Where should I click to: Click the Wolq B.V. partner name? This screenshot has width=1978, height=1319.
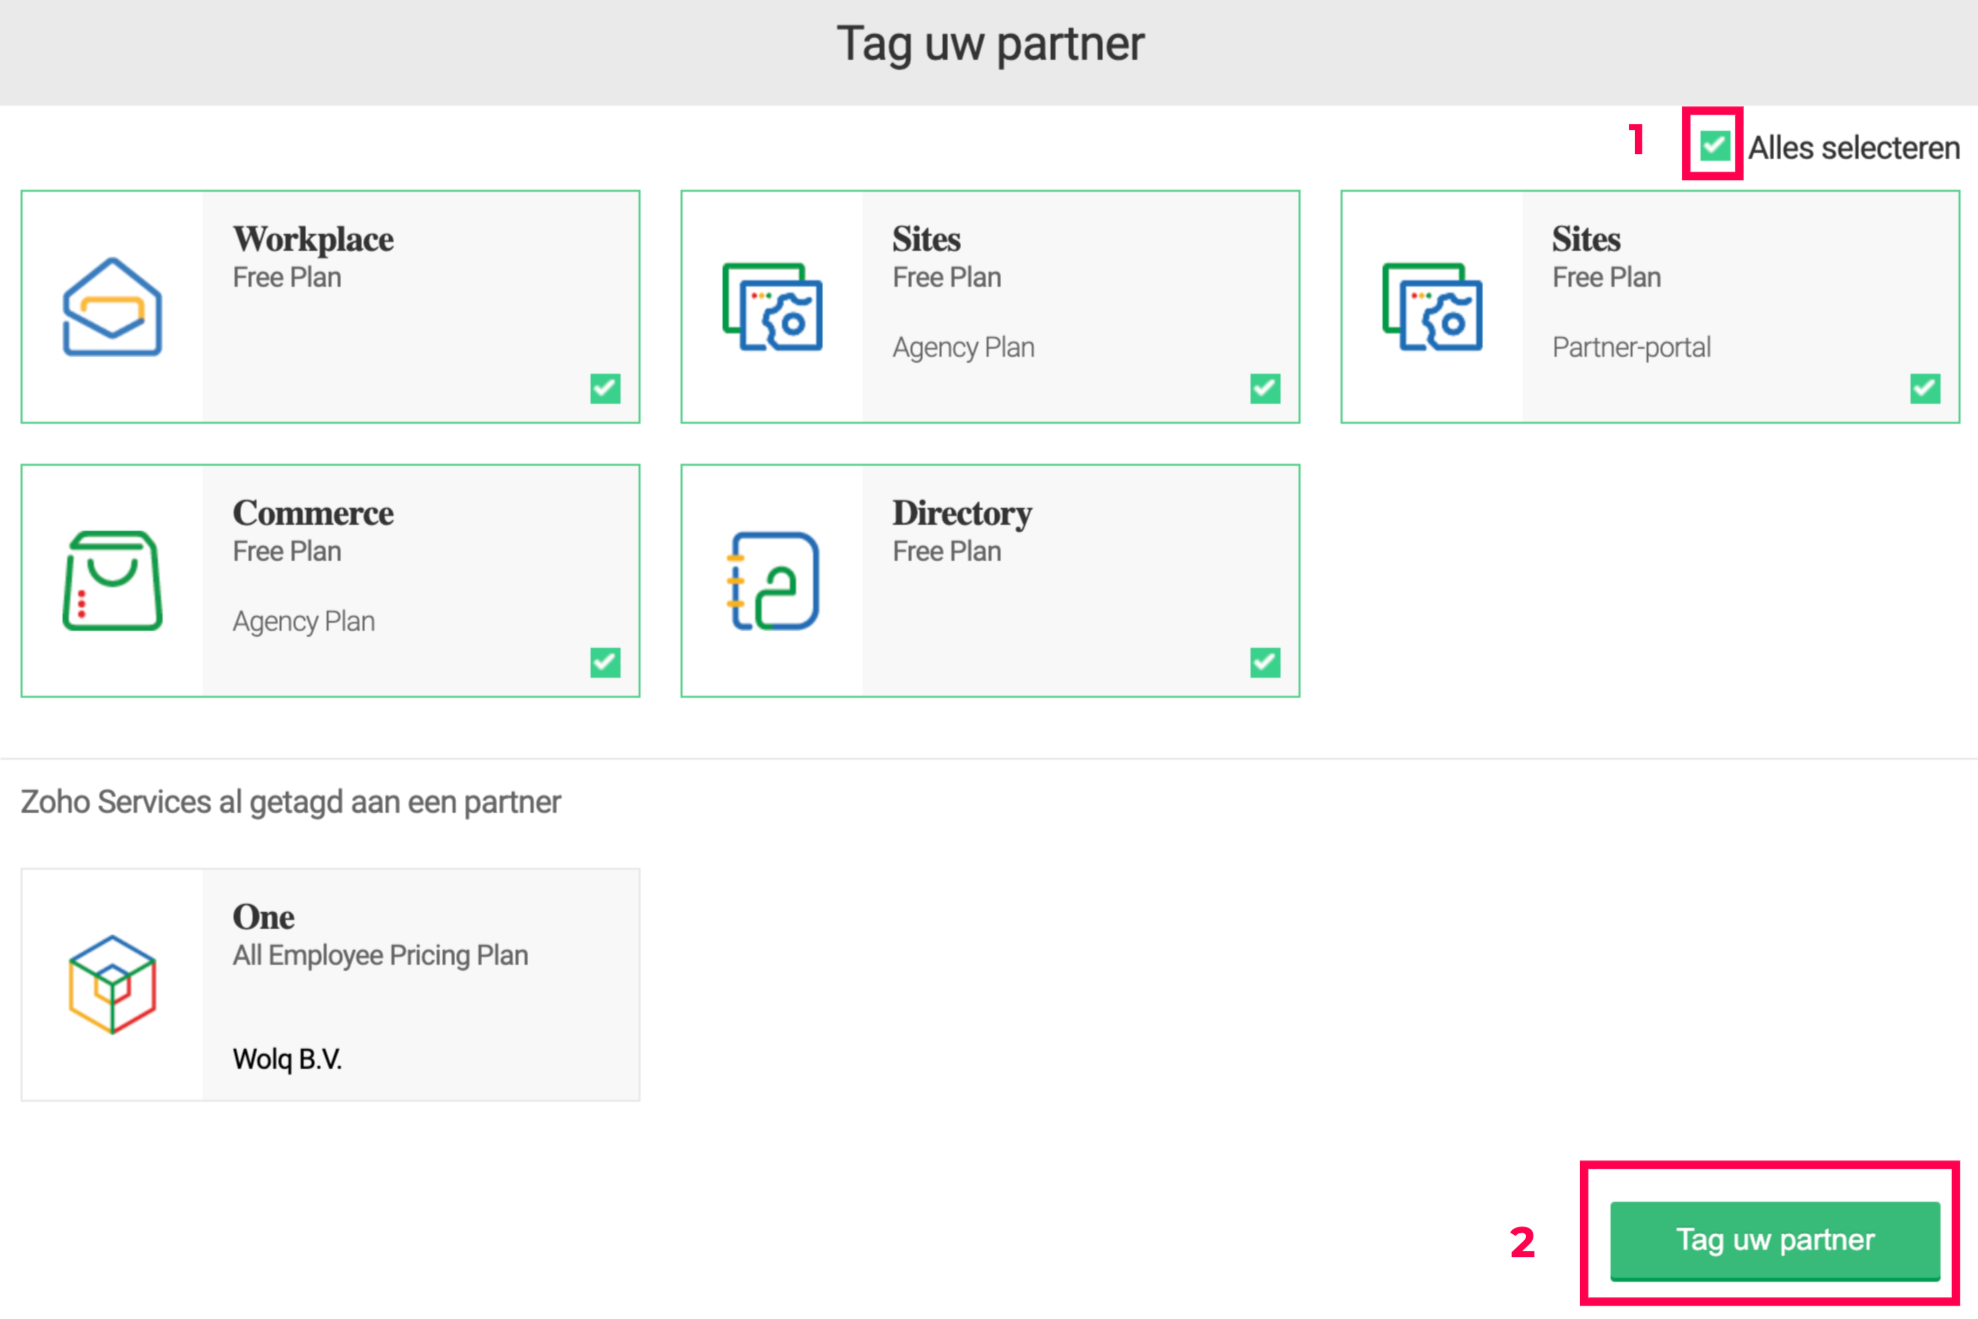tap(287, 1059)
